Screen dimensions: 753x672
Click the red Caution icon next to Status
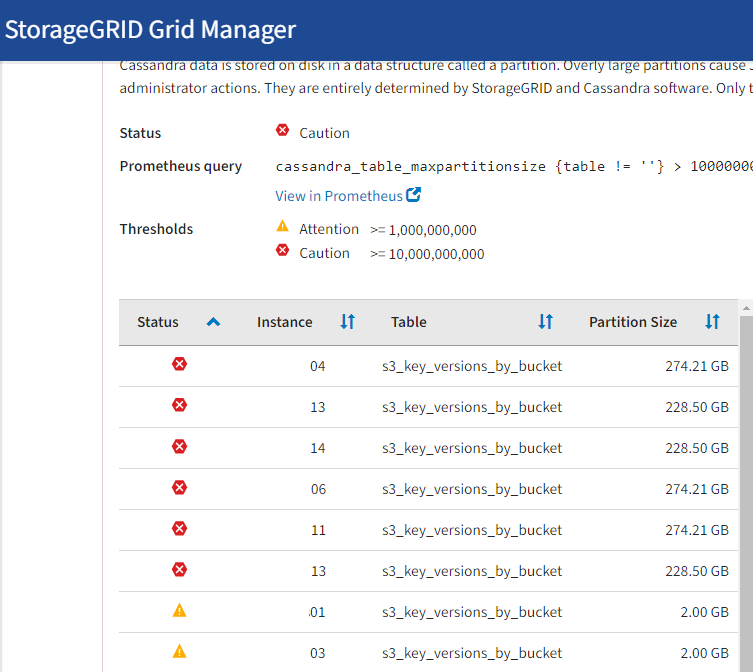point(282,131)
